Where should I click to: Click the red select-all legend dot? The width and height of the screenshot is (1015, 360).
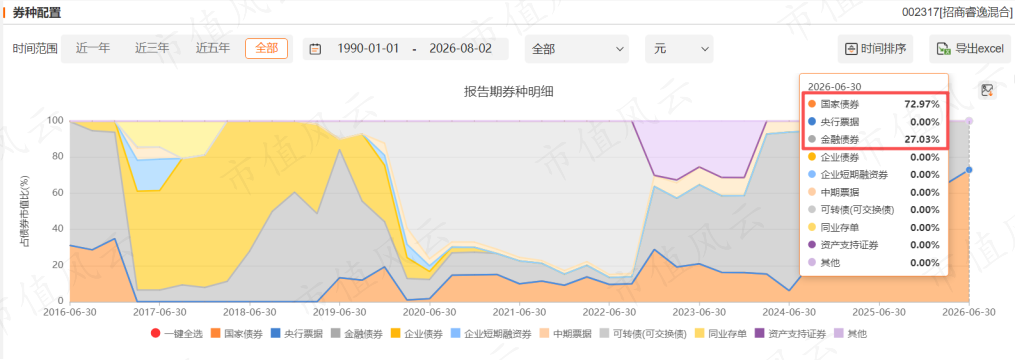point(155,334)
